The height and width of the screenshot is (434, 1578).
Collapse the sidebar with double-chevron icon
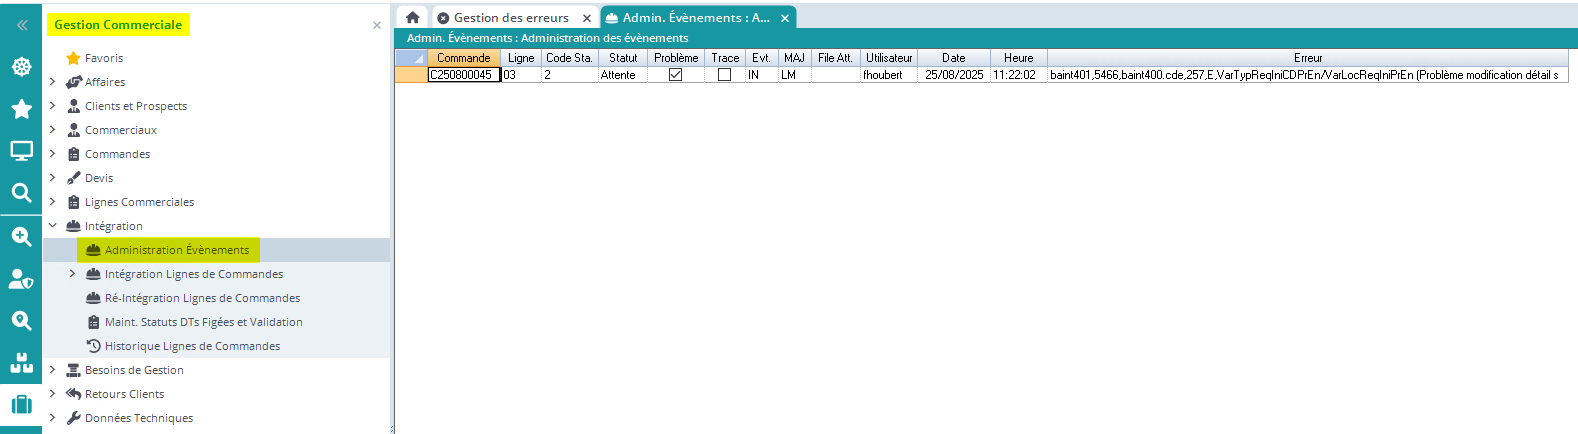tap(21, 25)
